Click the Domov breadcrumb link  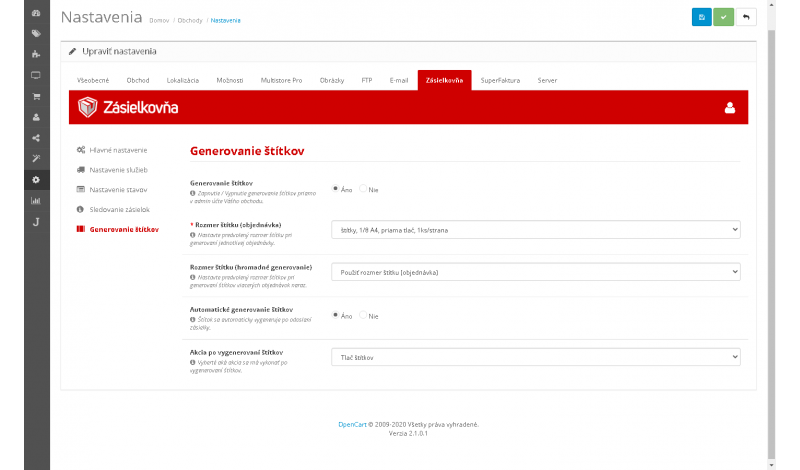[x=159, y=20]
